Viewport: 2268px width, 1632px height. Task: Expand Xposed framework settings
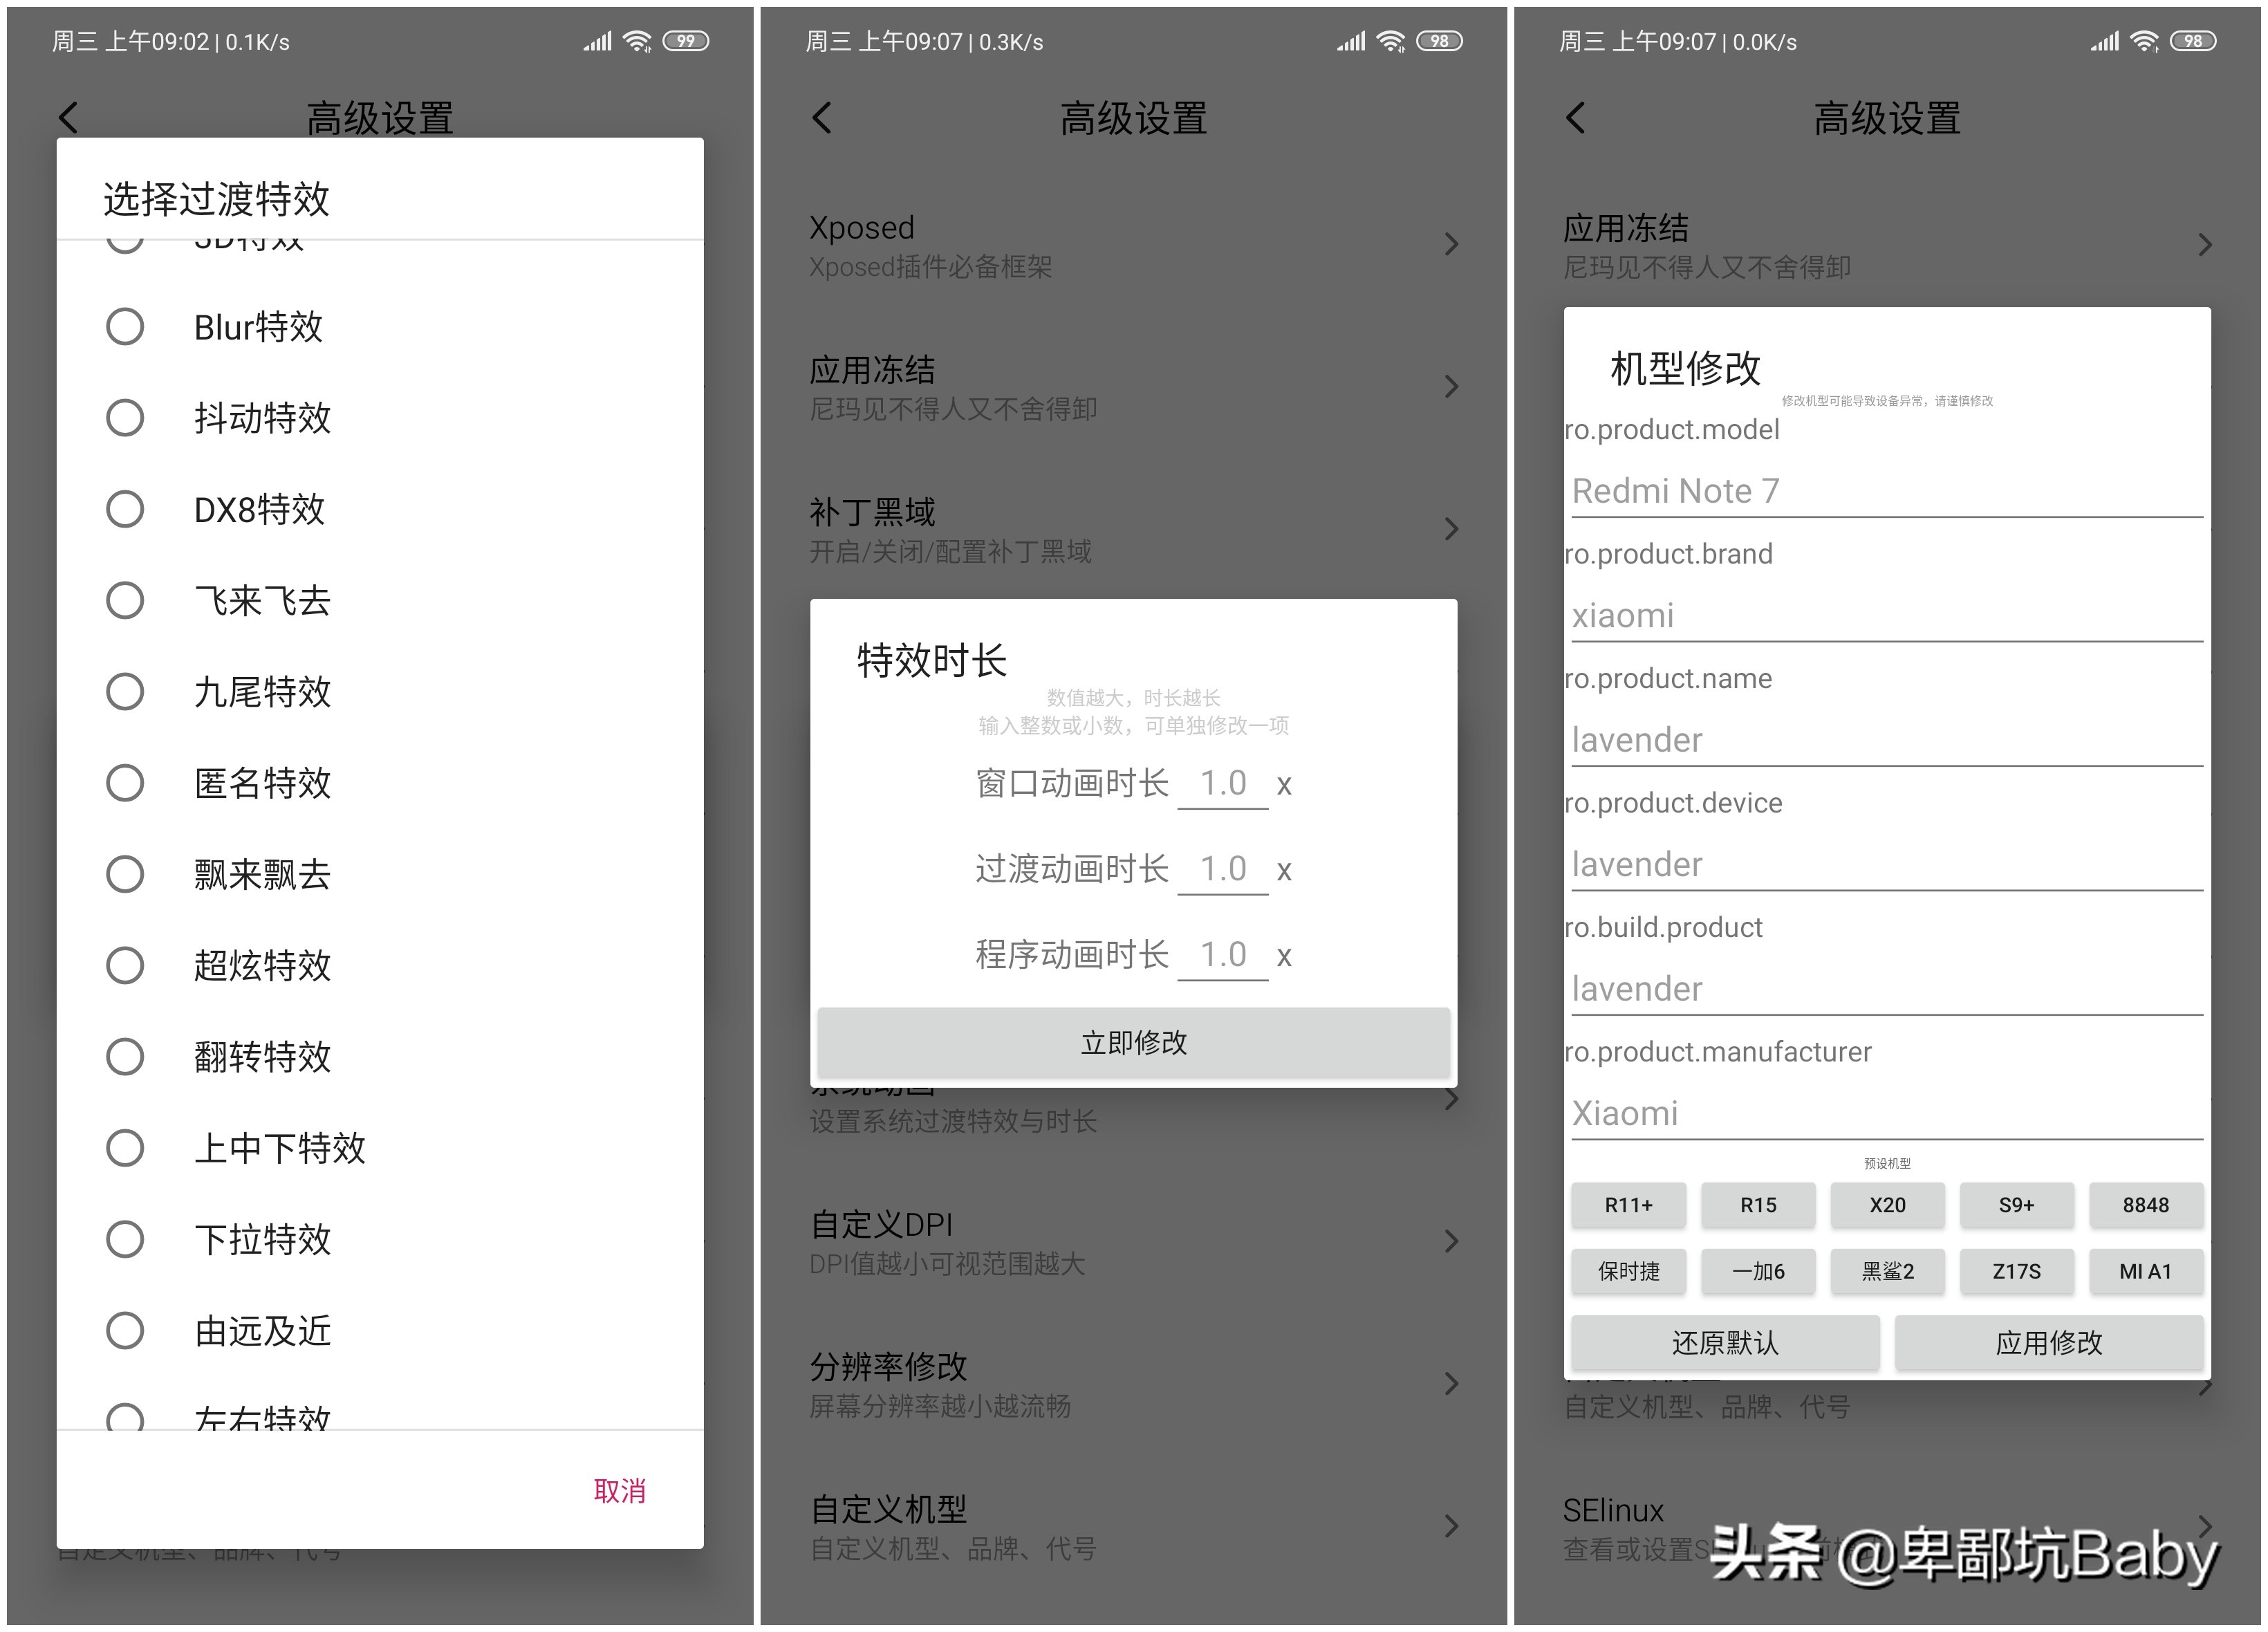1134,246
